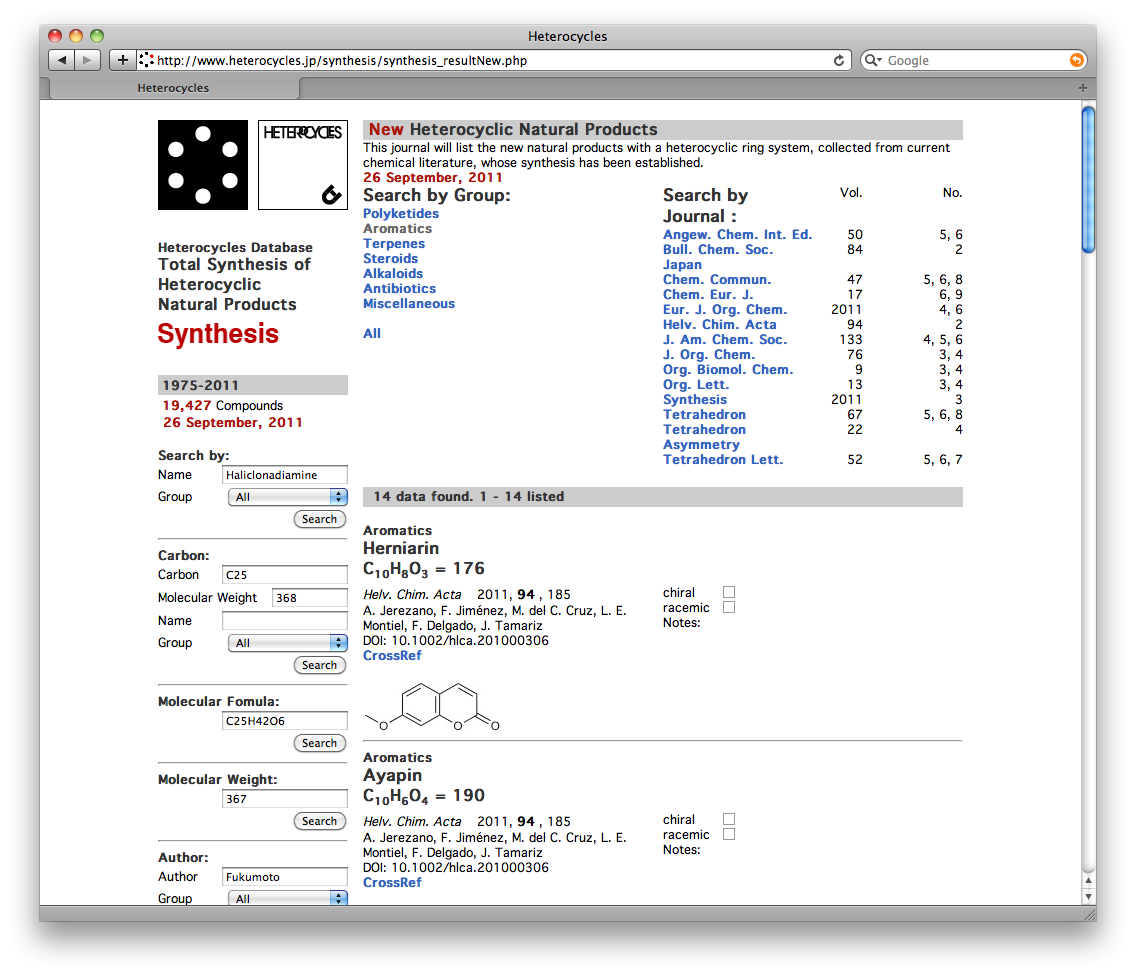The width and height of the screenshot is (1136, 976).
Task: Open Terpenes group link
Action: [393, 243]
